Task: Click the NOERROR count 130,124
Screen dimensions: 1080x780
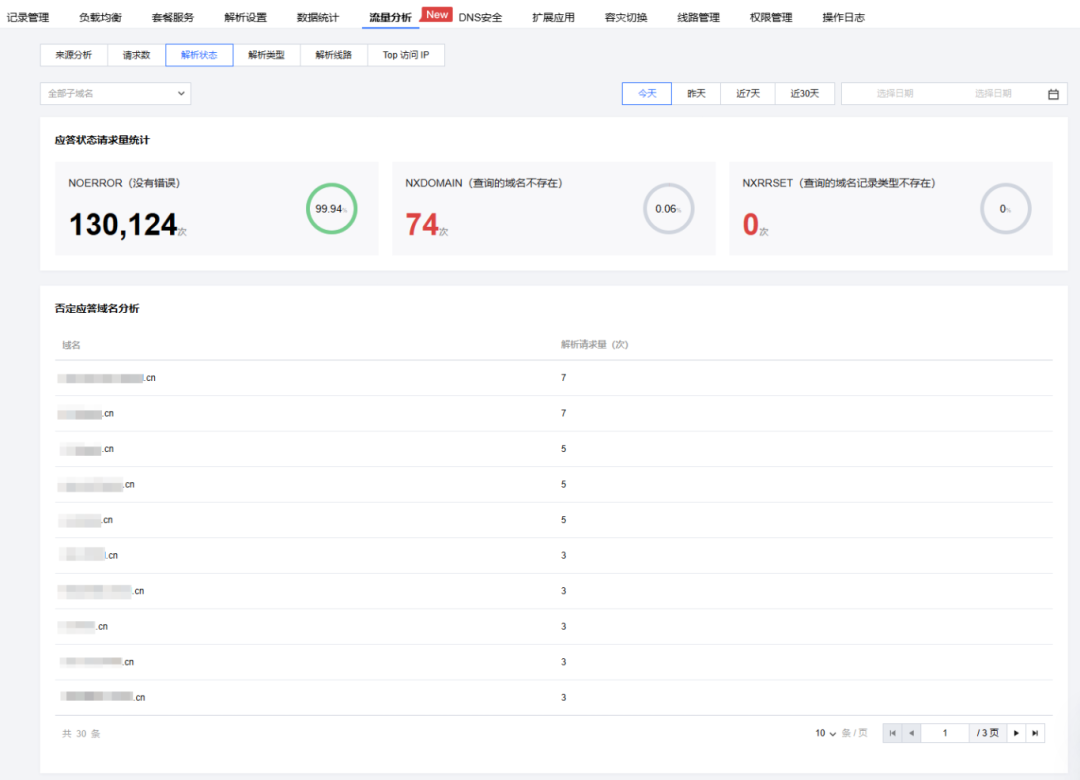Action: point(123,225)
